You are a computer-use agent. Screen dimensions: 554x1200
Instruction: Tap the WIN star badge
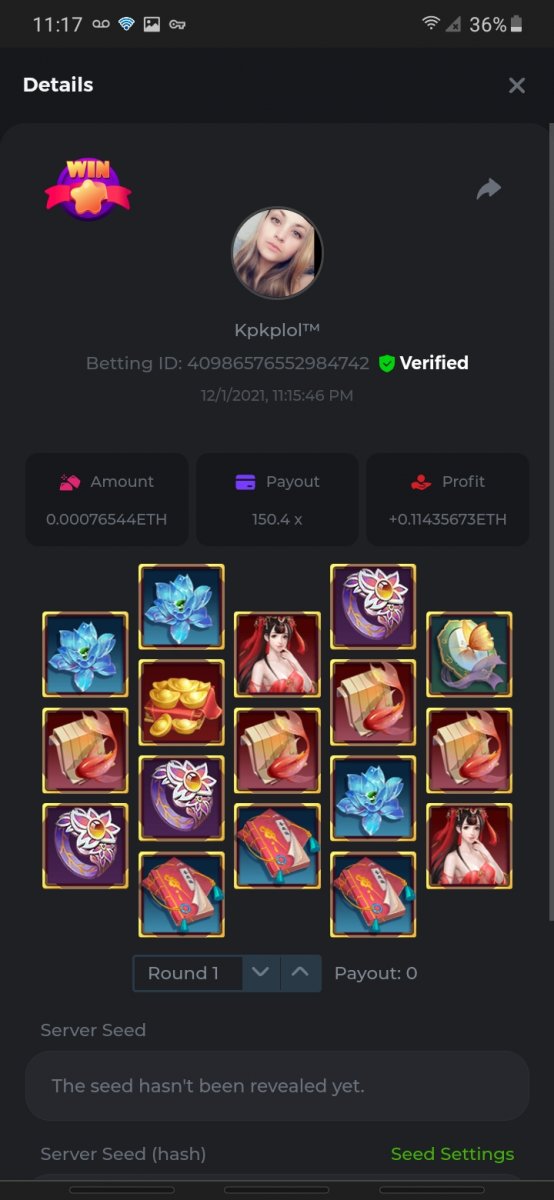88,188
